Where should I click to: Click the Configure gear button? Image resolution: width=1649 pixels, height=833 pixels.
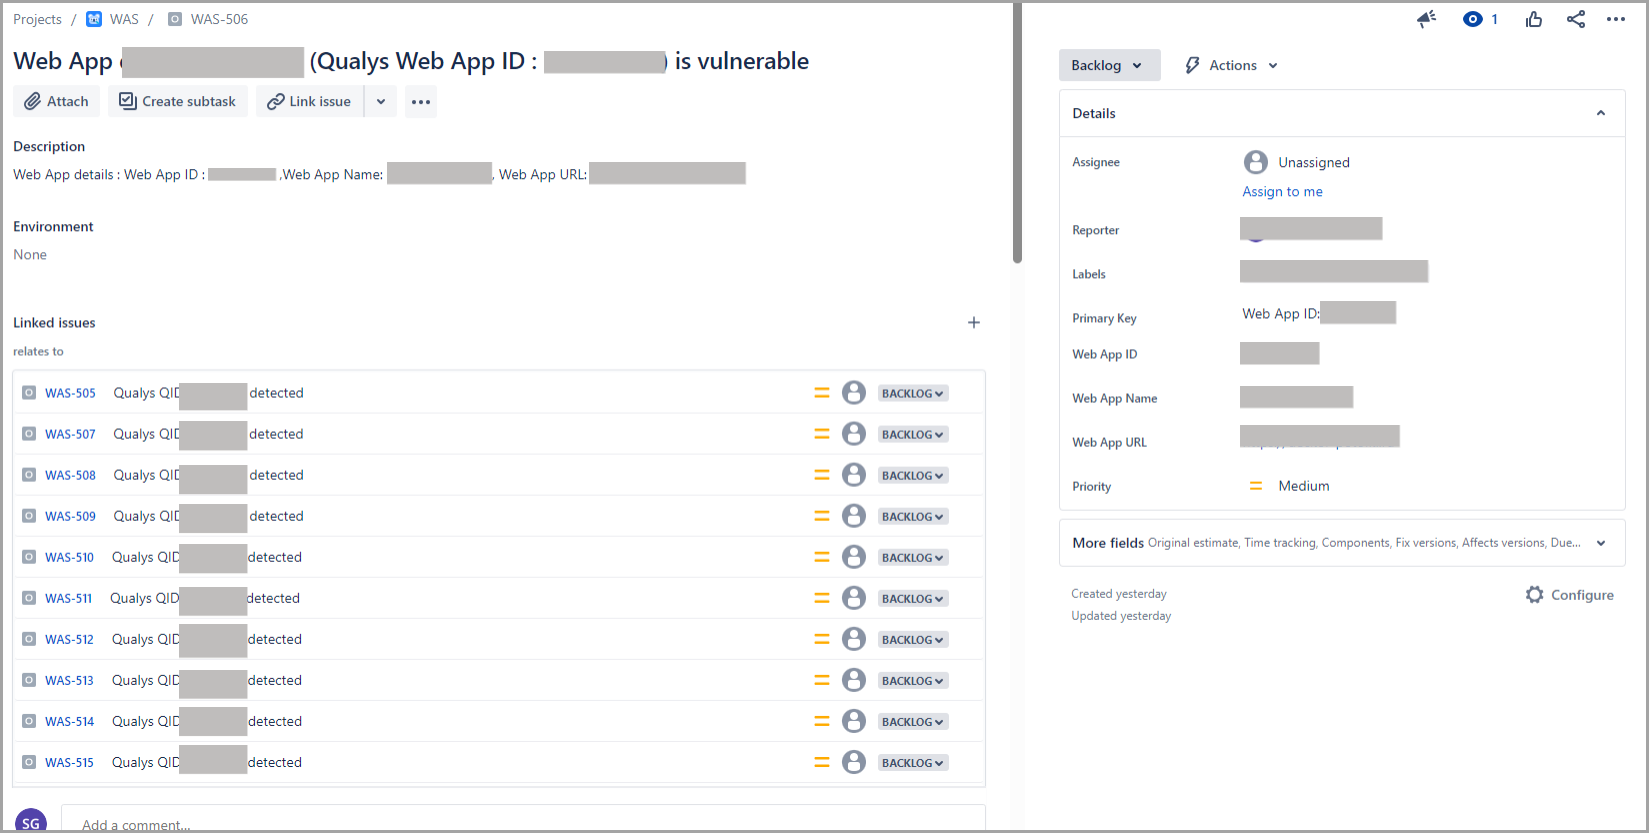point(1570,595)
